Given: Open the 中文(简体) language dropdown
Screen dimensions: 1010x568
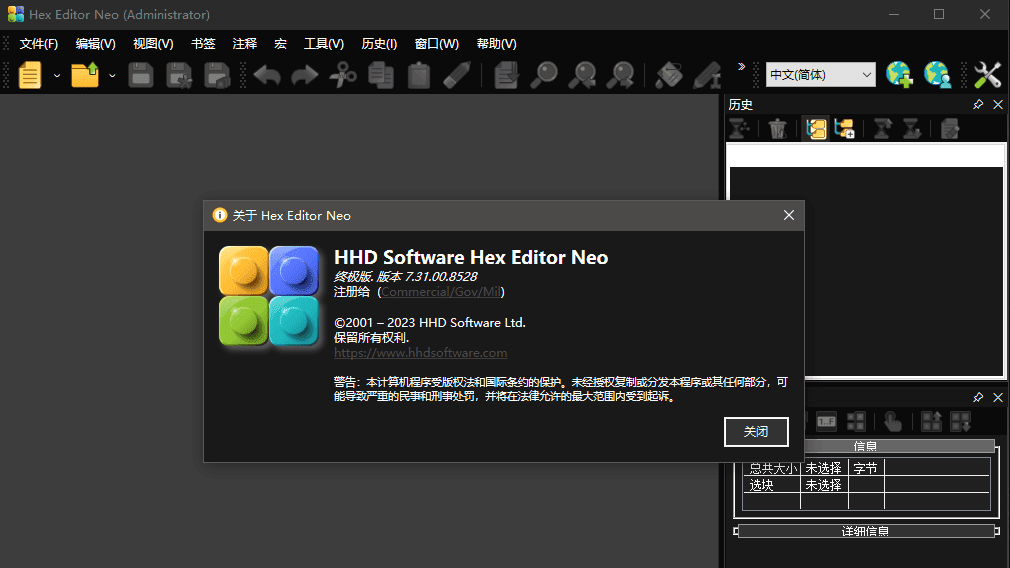Looking at the screenshot, I should coord(820,75).
